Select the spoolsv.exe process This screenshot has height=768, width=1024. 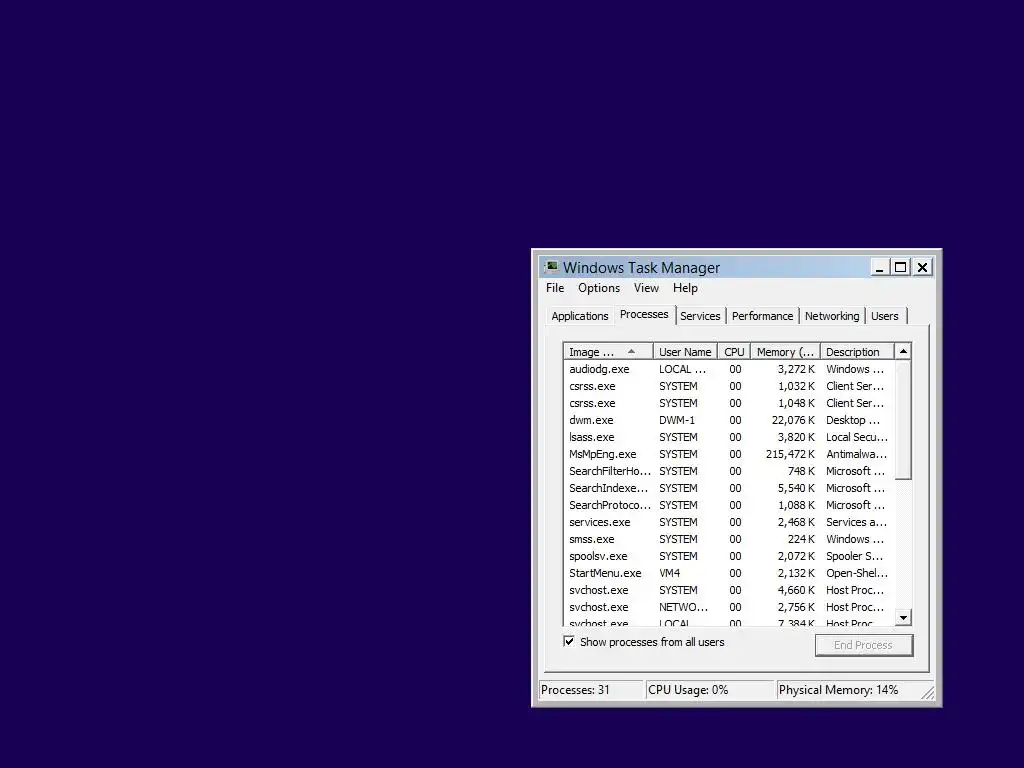point(729,556)
